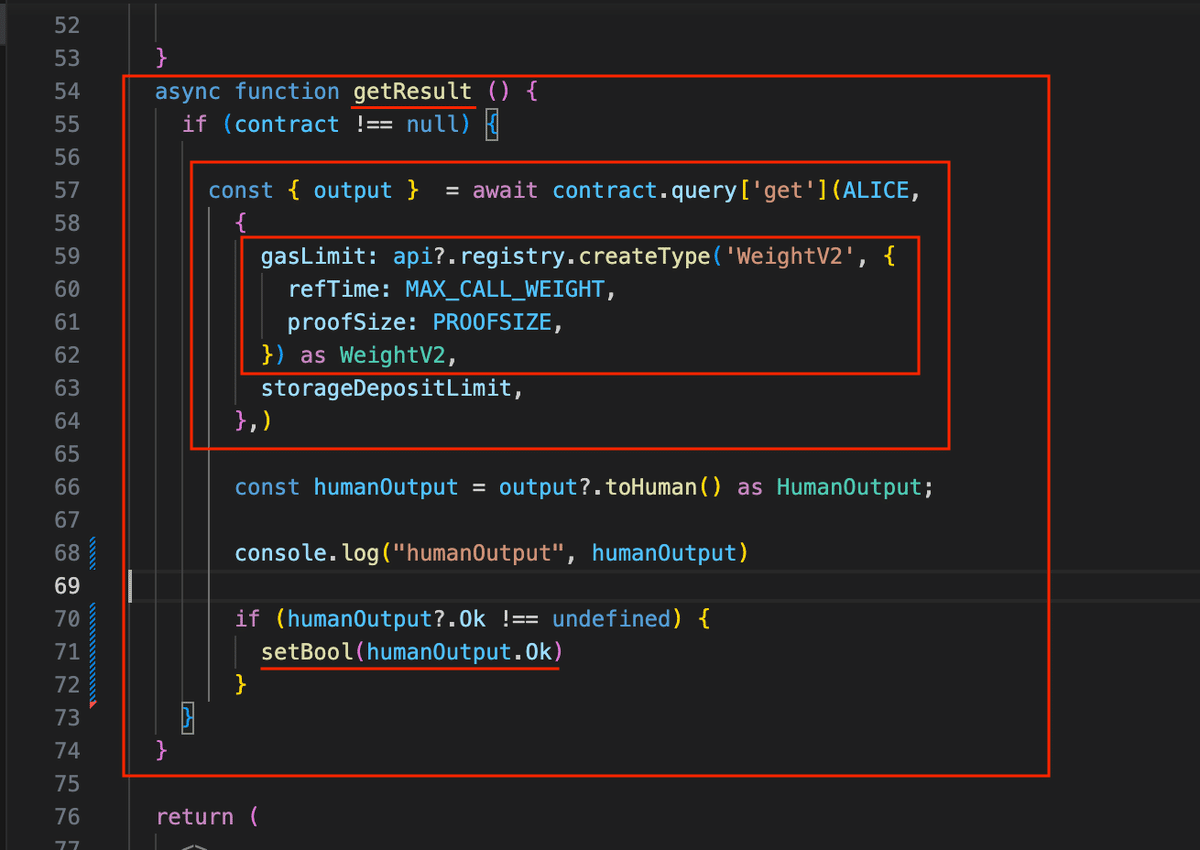The width and height of the screenshot is (1200, 850).
Task: Click the async keyword on line 54
Action: [188, 91]
